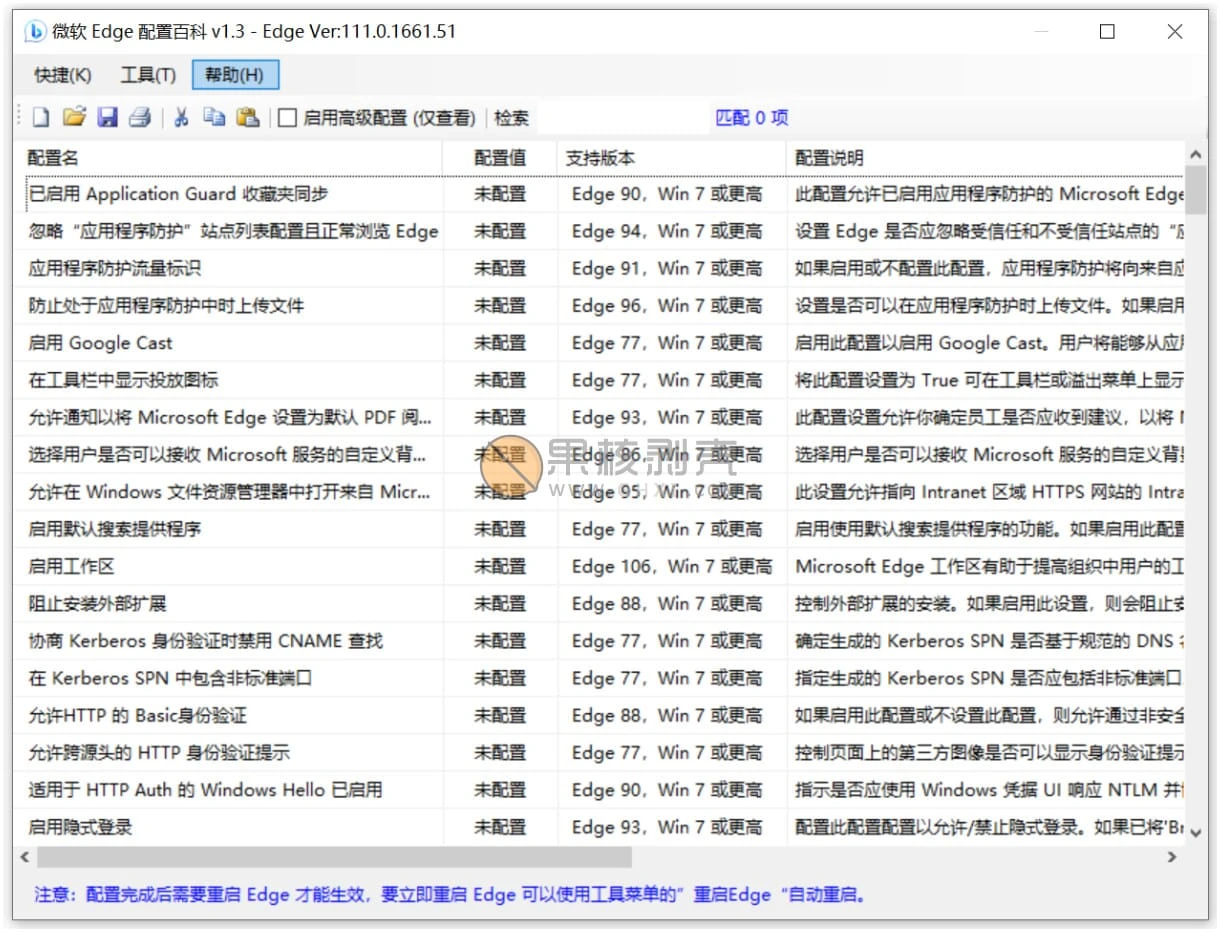Image resolution: width=1220 pixels, height=932 pixels.
Task: Open the 帮助(H) menu
Action: tap(235, 75)
